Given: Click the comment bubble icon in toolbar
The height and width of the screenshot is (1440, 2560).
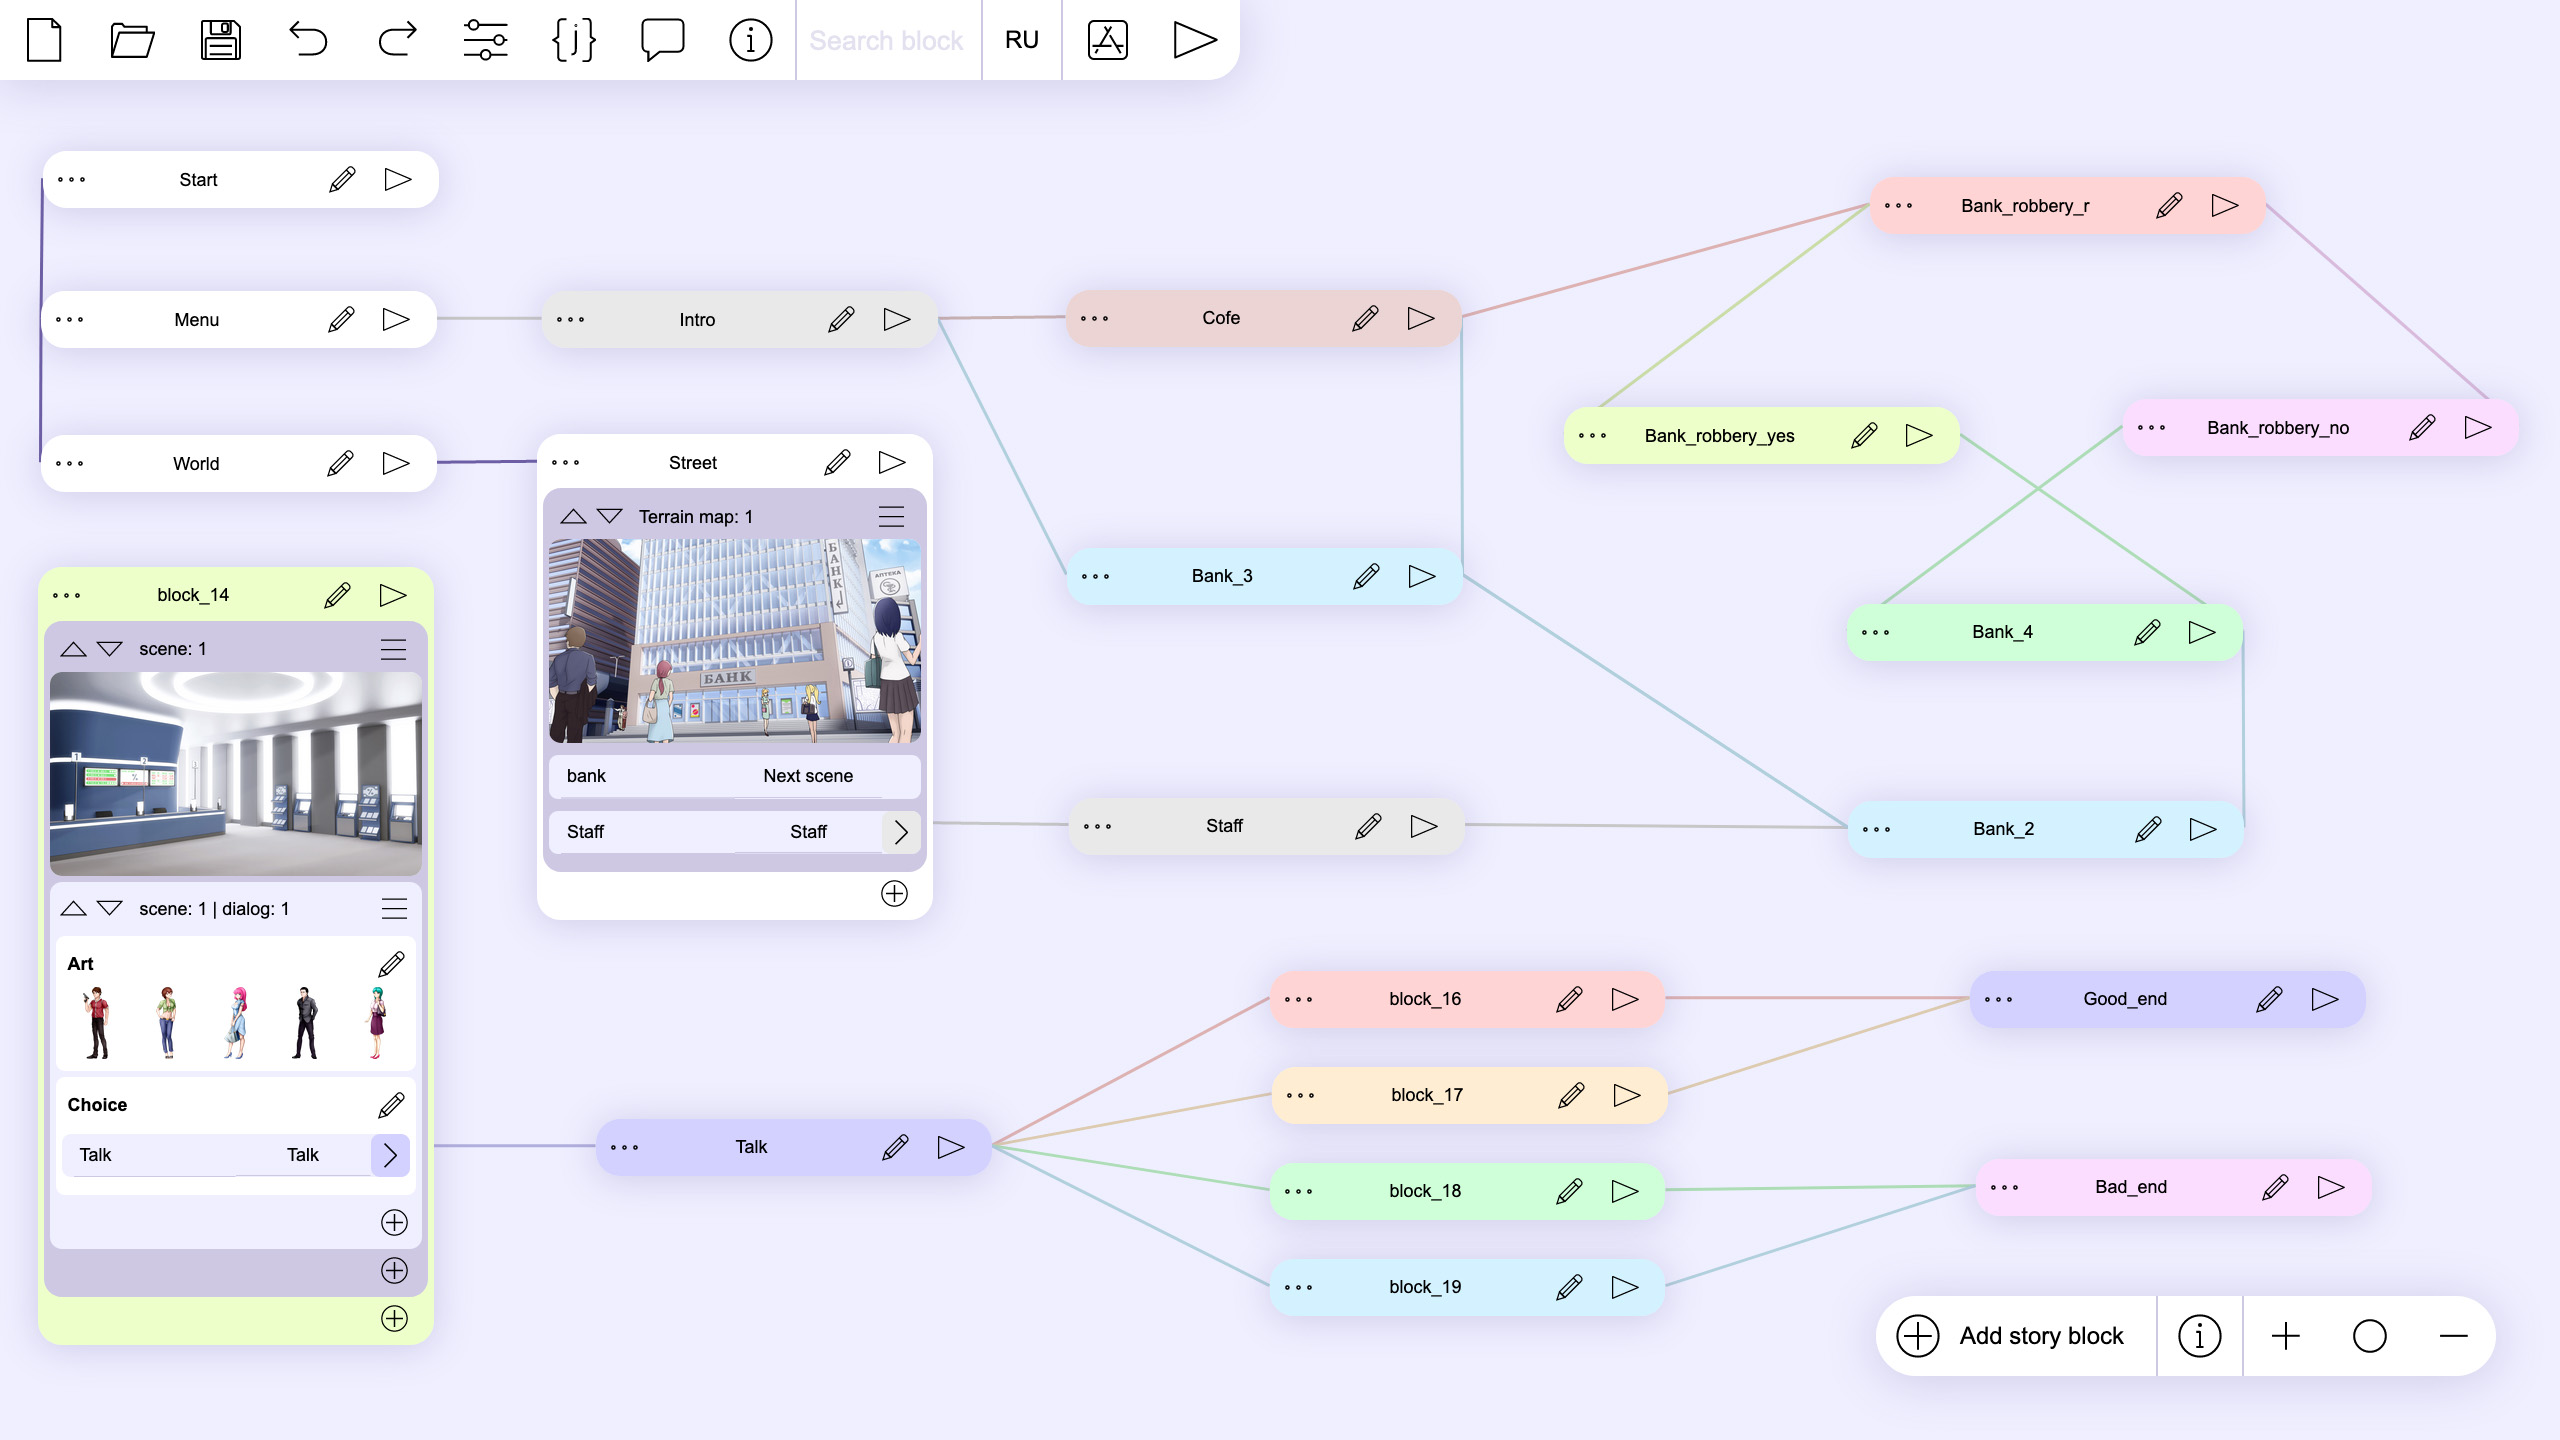Looking at the screenshot, I should tap(663, 39).
